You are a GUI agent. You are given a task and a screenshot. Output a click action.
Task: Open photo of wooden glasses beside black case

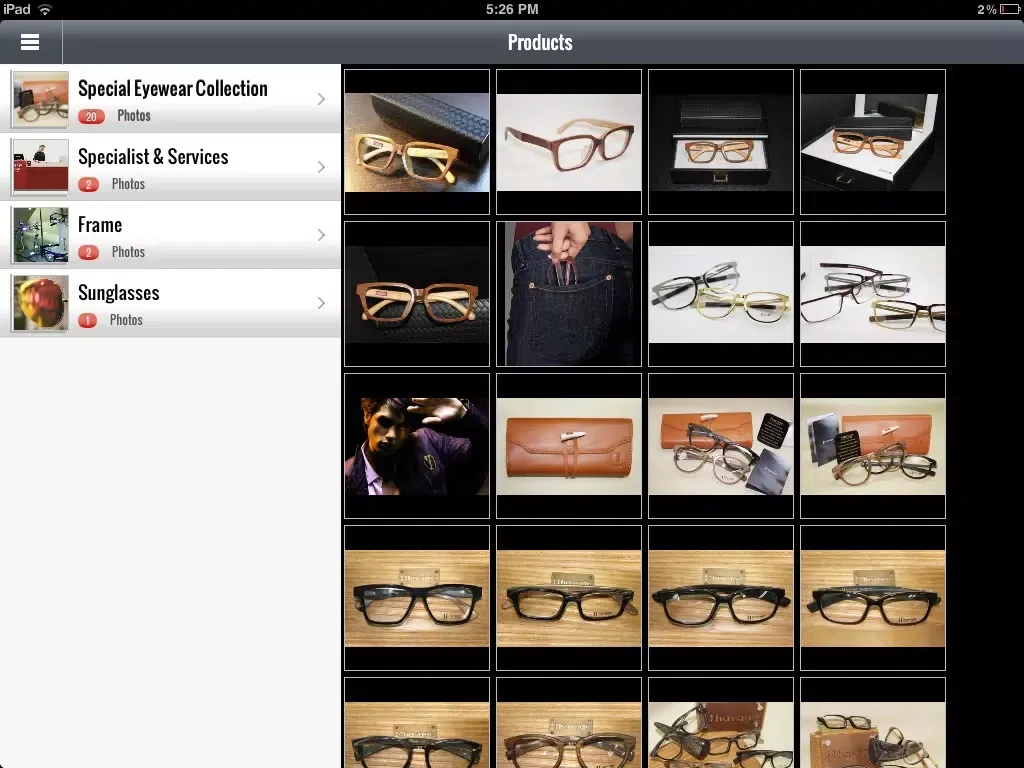(417, 142)
